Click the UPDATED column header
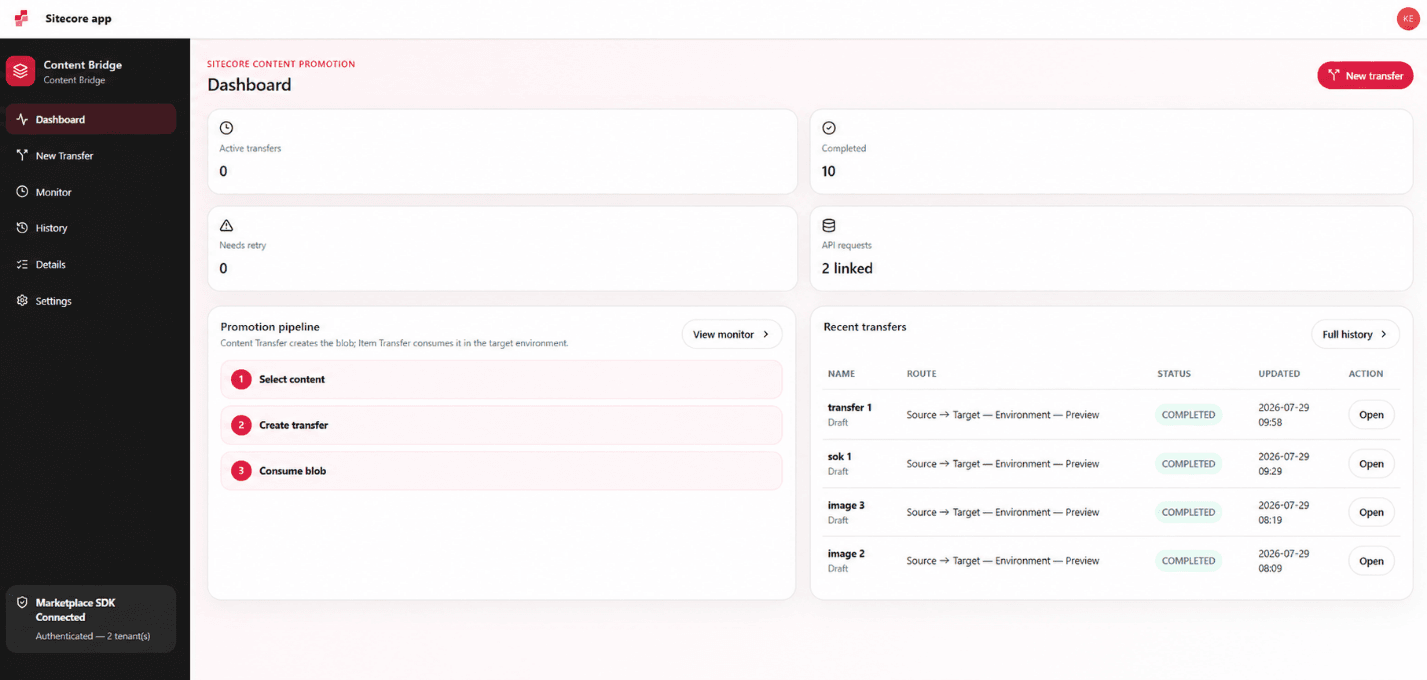This screenshot has height=680, width=1427. 1279,374
